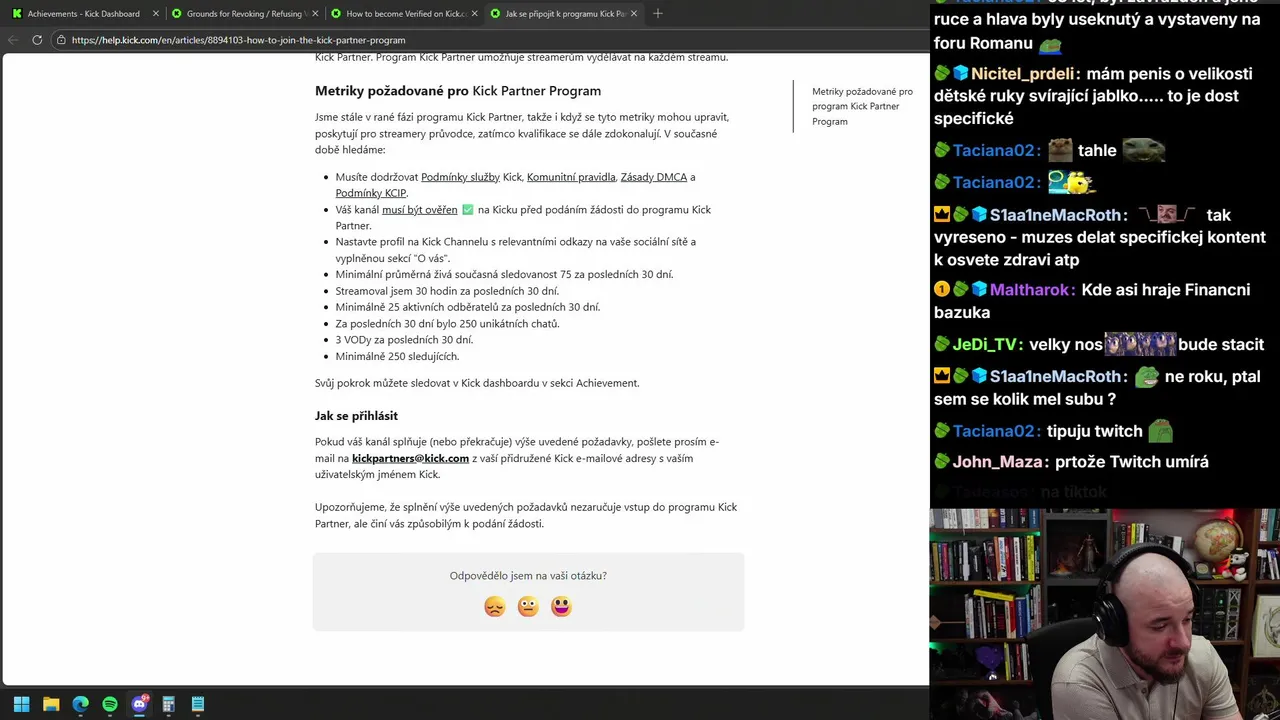Select text 'Minimálně 25 aktivních odběratelů'
1280x720 pixels.
(418, 307)
